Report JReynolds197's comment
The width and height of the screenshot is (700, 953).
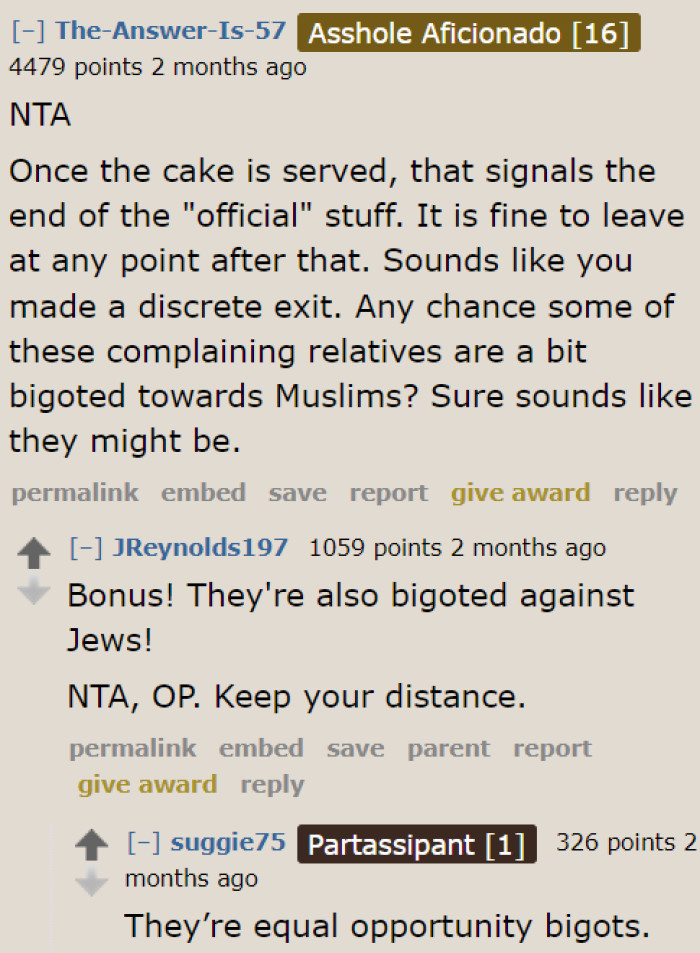point(552,748)
